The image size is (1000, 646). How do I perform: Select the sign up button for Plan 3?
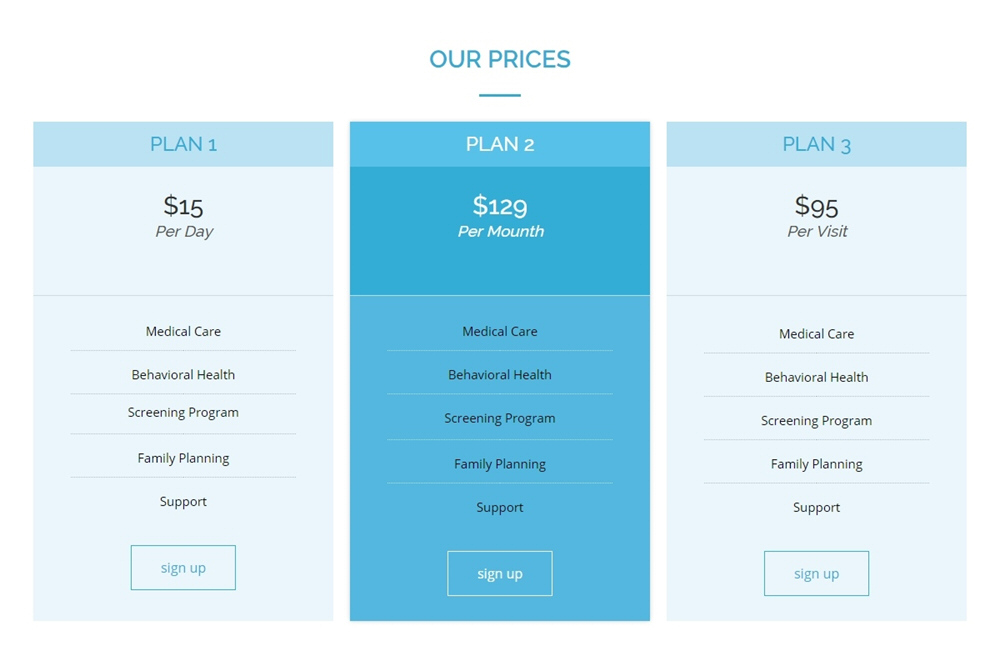(816, 574)
